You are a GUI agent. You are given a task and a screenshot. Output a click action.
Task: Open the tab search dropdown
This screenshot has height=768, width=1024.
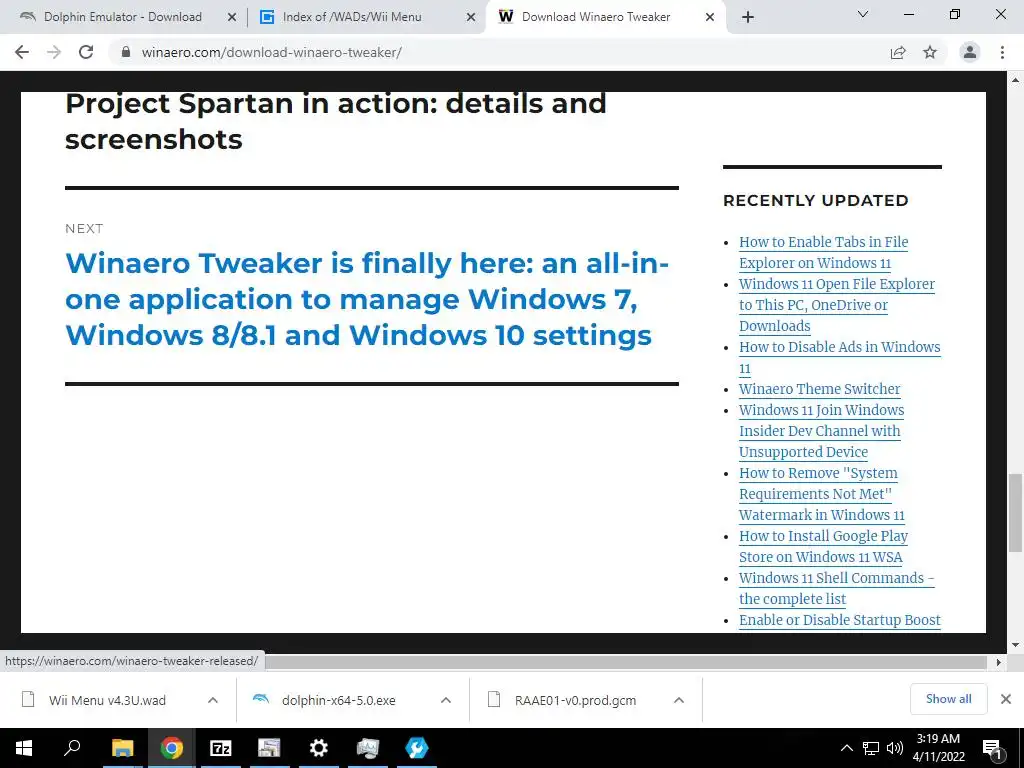[x=863, y=14]
